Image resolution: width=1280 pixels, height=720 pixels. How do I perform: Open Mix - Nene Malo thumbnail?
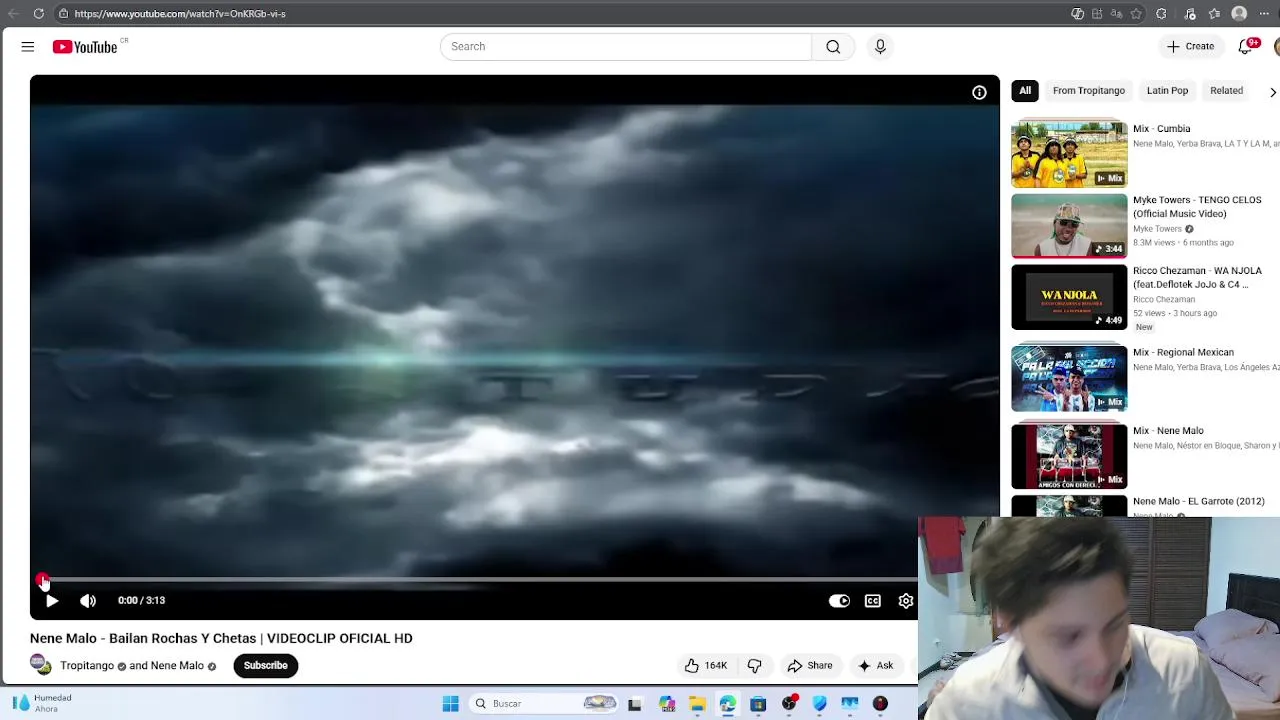pyautogui.click(x=1069, y=456)
